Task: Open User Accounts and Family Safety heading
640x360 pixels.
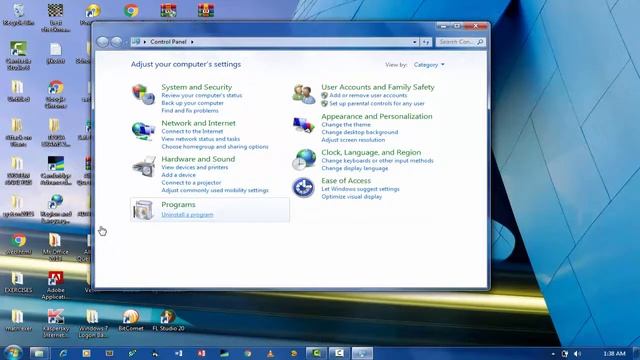Action: pyautogui.click(x=378, y=87)
